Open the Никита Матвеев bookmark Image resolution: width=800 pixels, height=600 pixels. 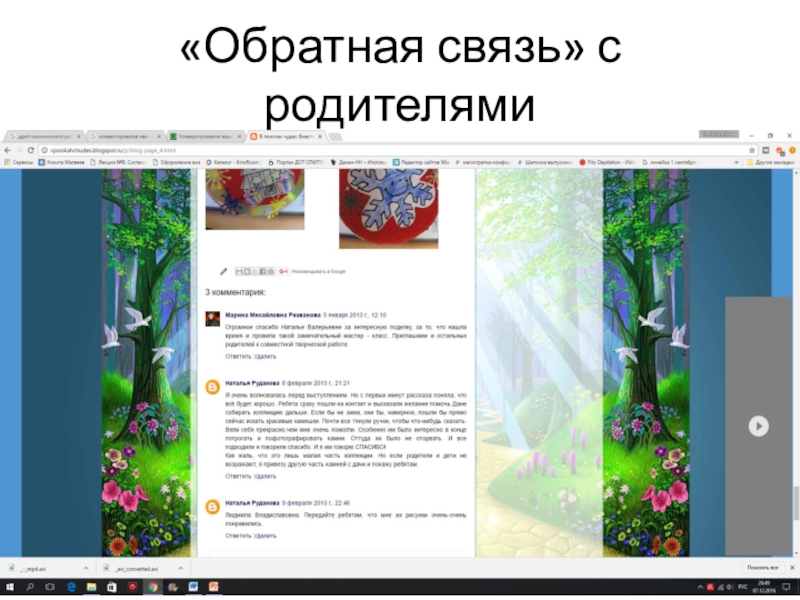[x=61, y=162]
